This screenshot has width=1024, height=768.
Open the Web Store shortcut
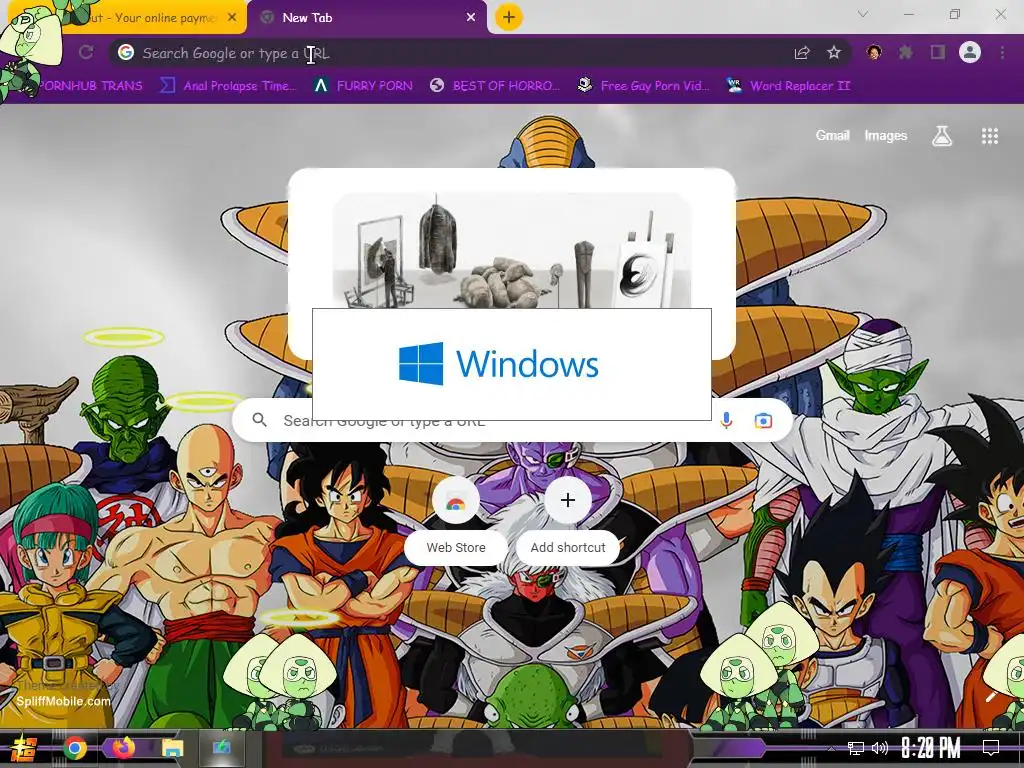[456, 522]
